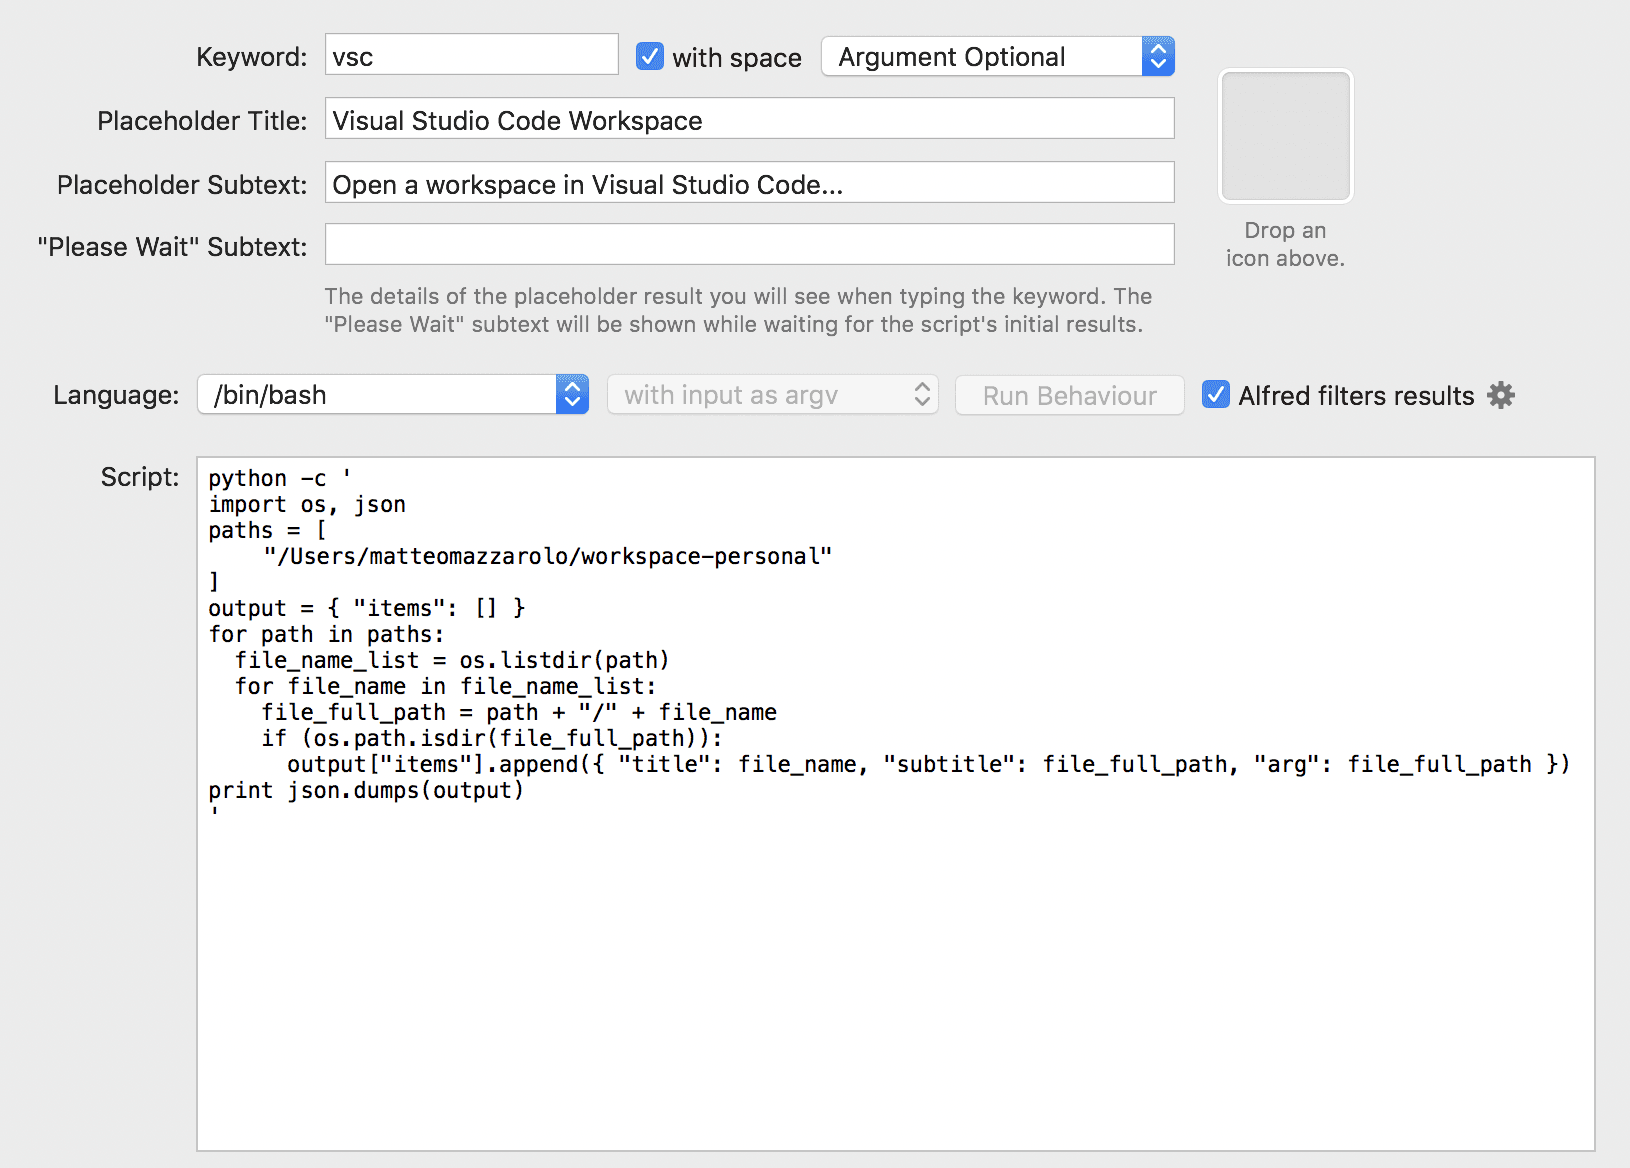Click the empty 'Please Wait' Subtext field
The height and width of the screenshot is (1168, 1630).
click(x=750, y=244)
